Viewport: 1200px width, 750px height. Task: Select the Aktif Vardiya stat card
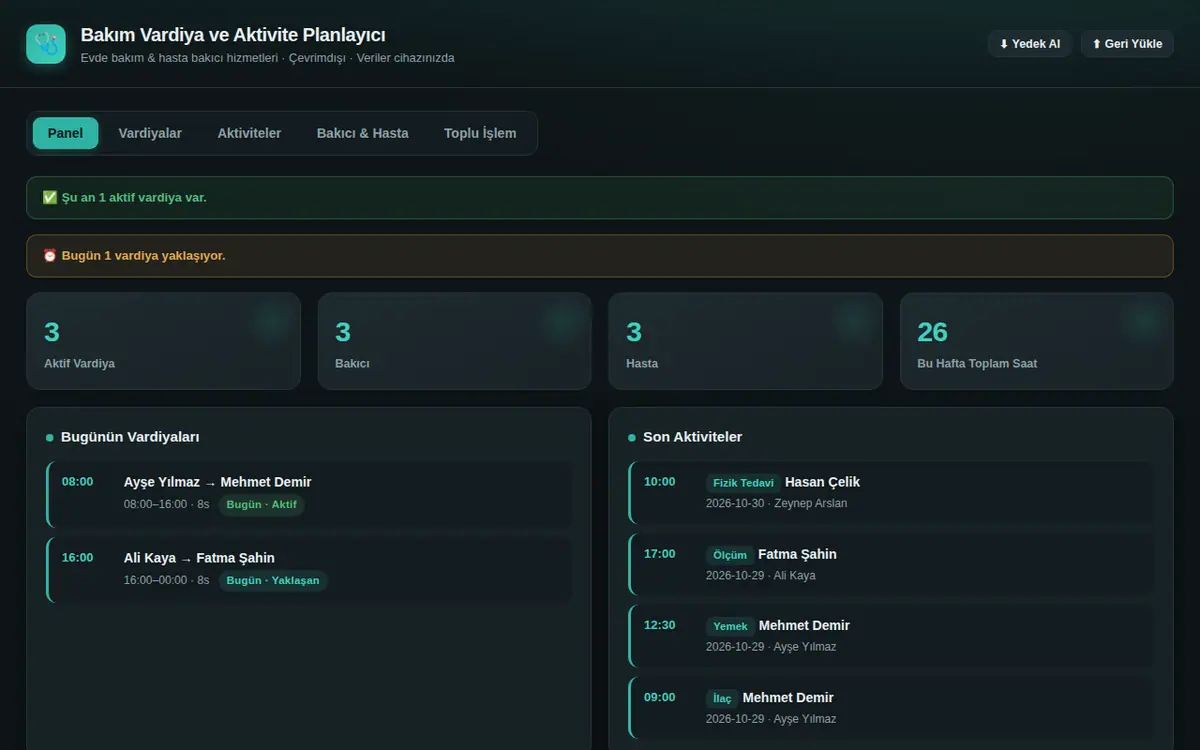coord(163,341)
